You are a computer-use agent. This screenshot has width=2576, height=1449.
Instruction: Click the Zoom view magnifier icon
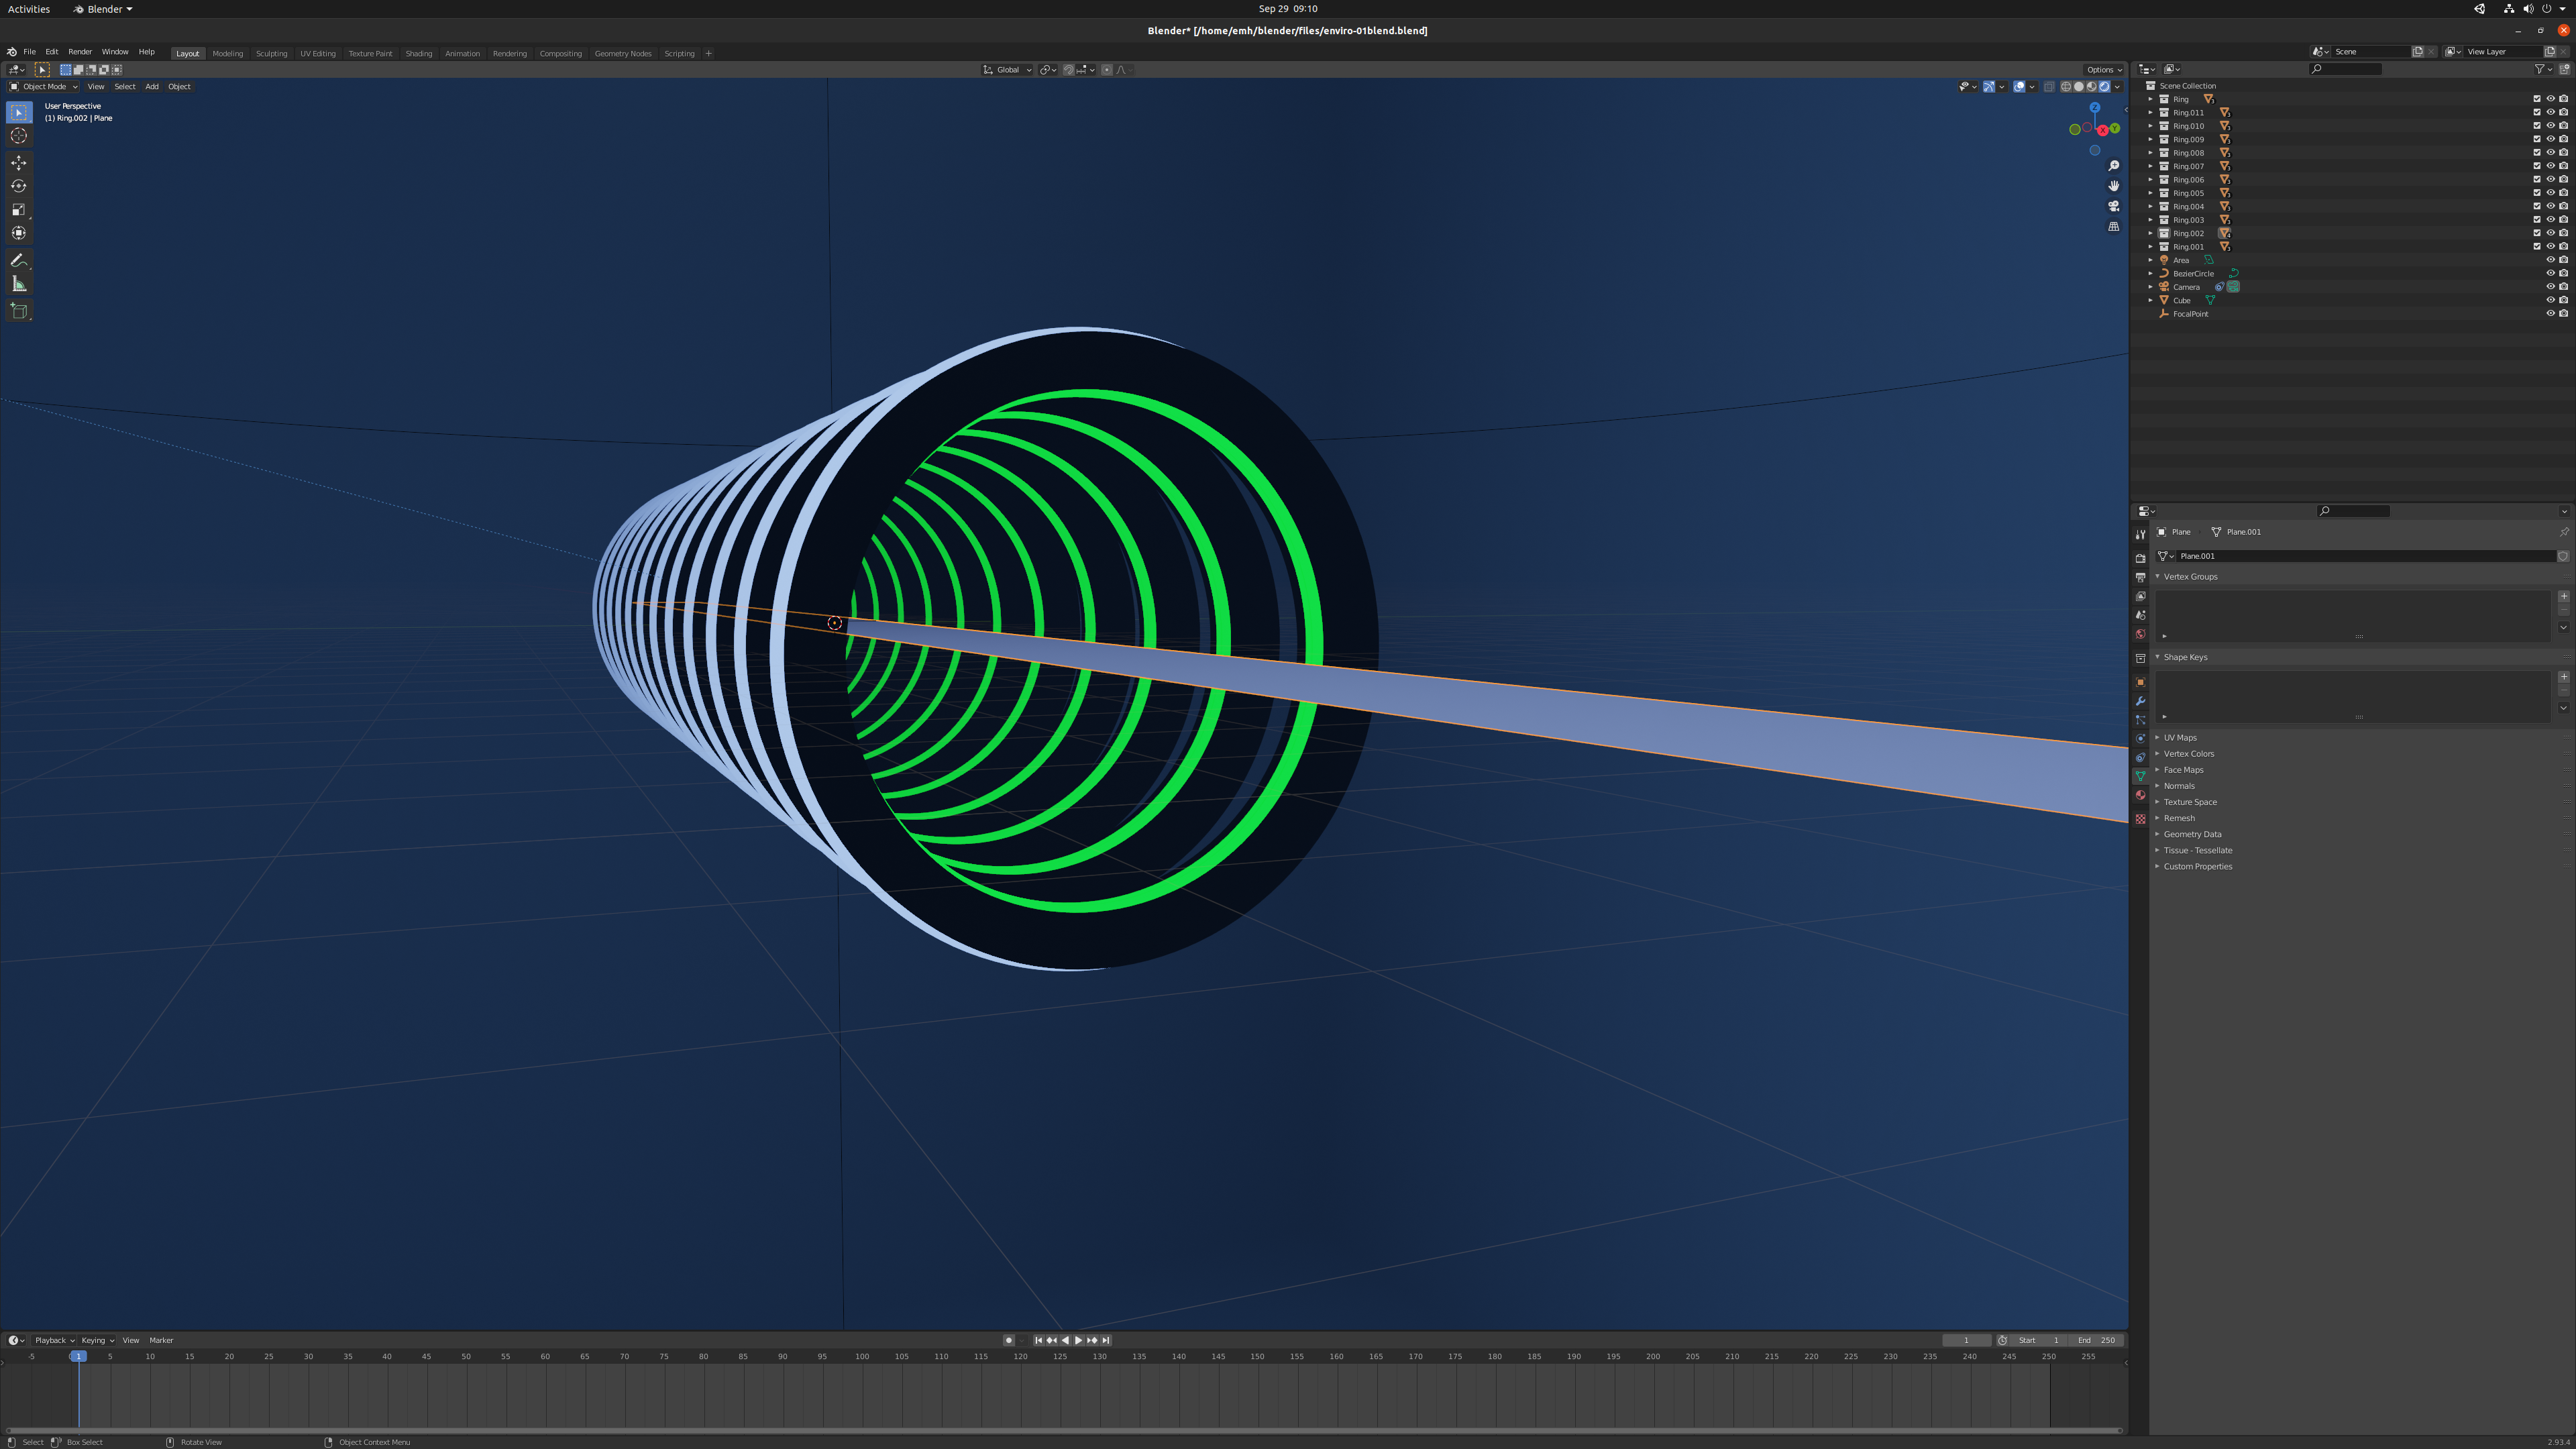(2113, 166)
